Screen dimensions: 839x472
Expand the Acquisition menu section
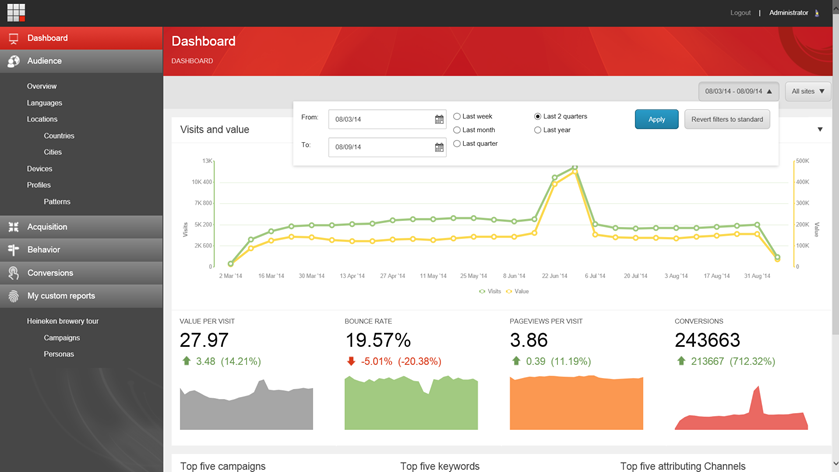pyautogui.click(x=81, y=227)
